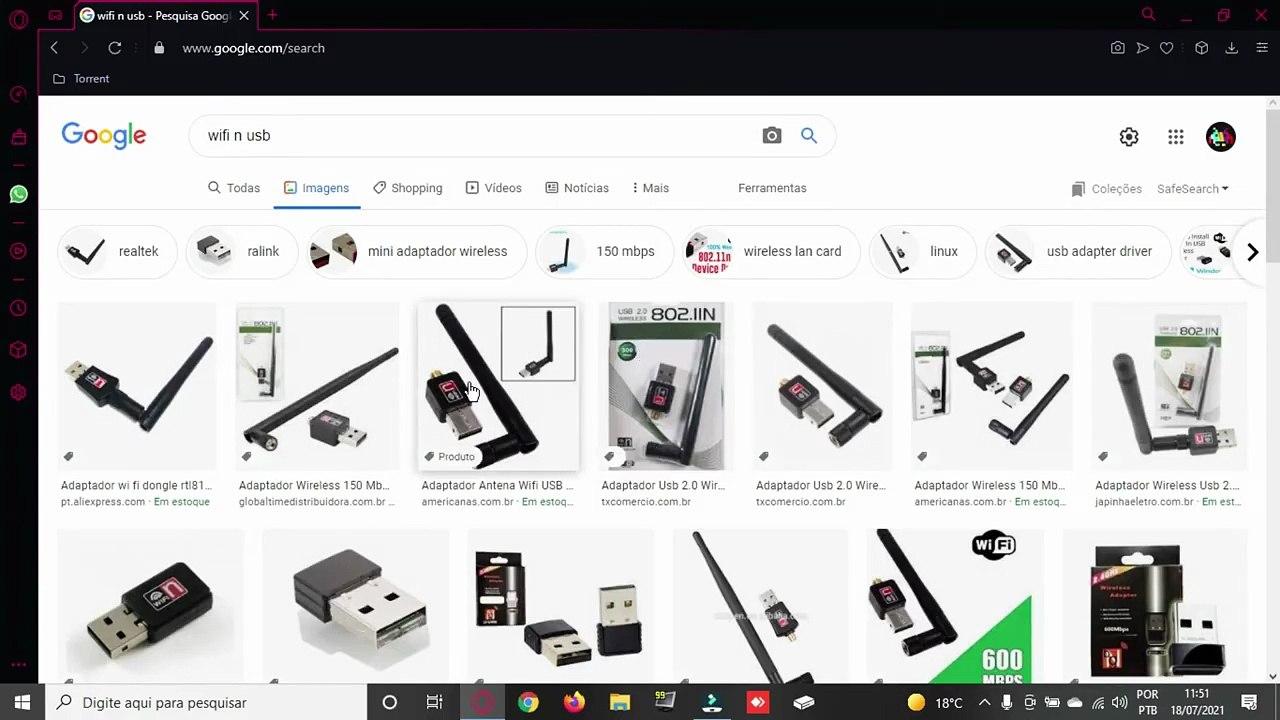Open GX Control speedometer icon in sidebar

point(18,94)
